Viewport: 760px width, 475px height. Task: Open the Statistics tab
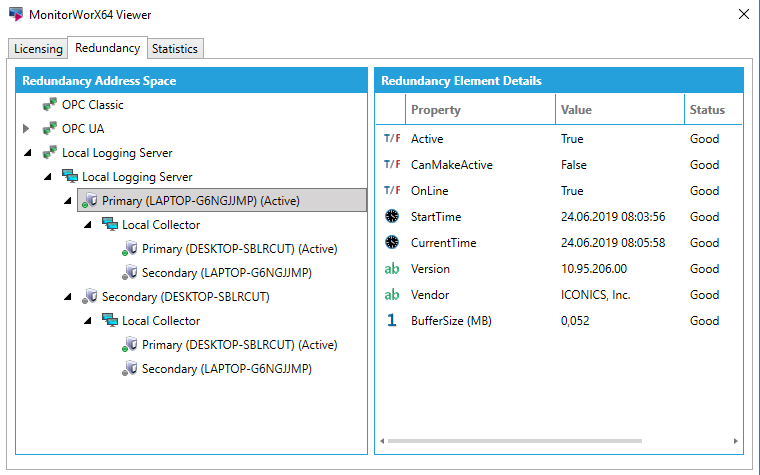coord(175,49)
